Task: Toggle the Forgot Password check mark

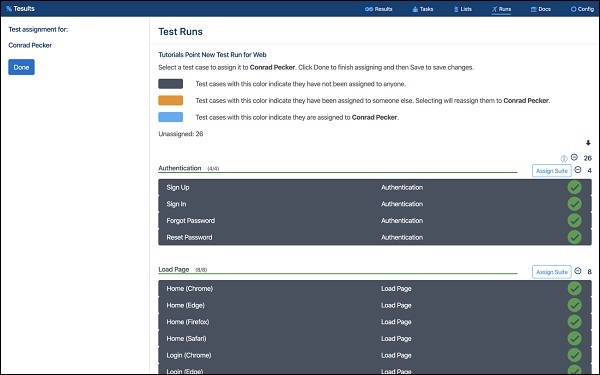Action: click(574, 220)
